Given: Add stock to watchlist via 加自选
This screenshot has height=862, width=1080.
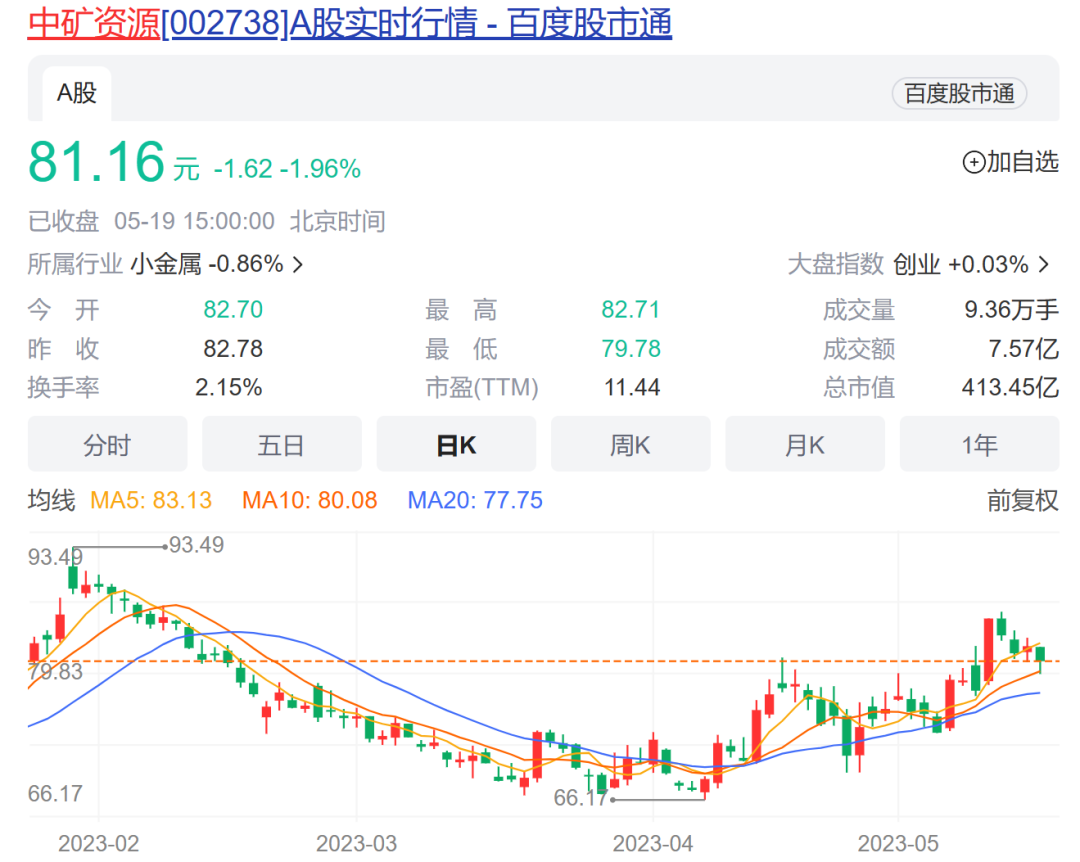Looking at the screenshot, I should click(x=1010, y=162).
